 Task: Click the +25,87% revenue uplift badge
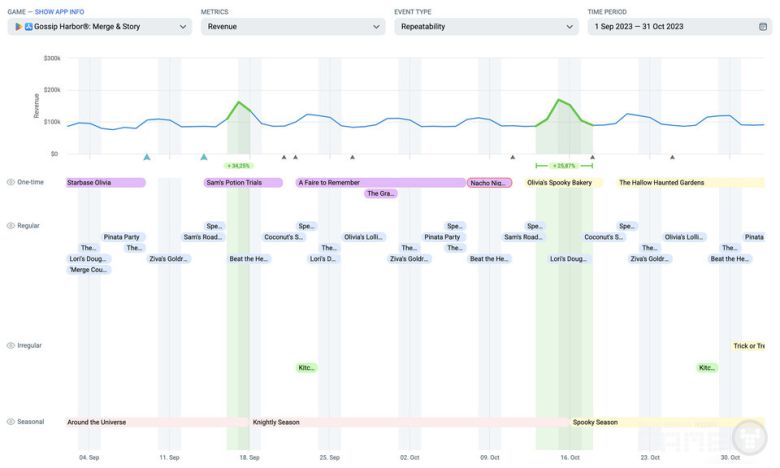564,166
